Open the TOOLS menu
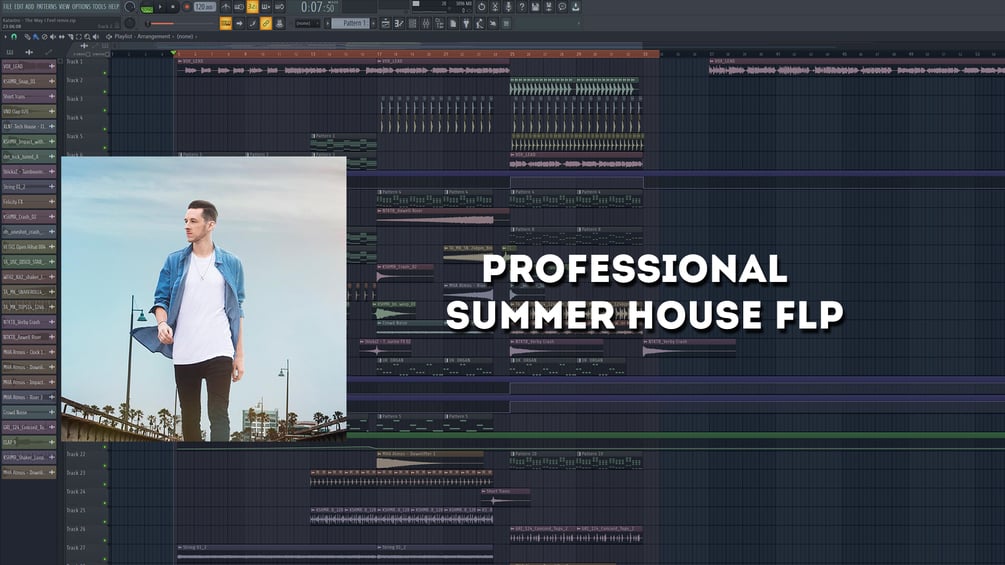This screenshot has height=565, width=1005. click(99, 6)
